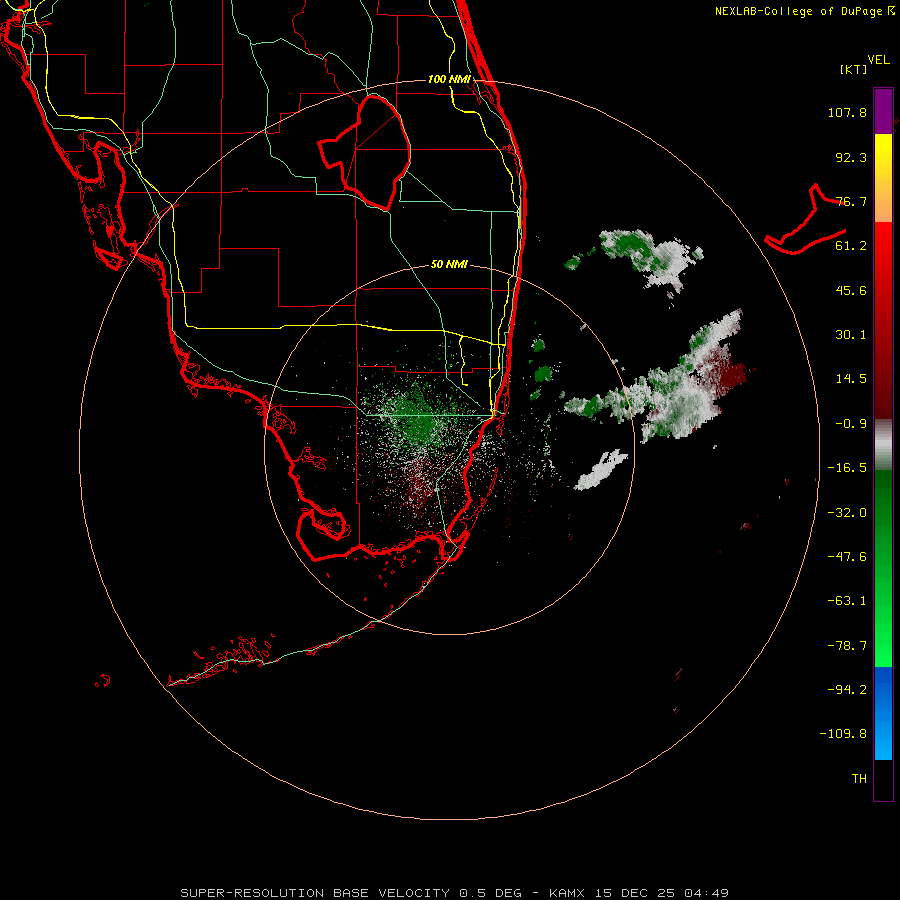Click the [KT] units label

[854, 69]
